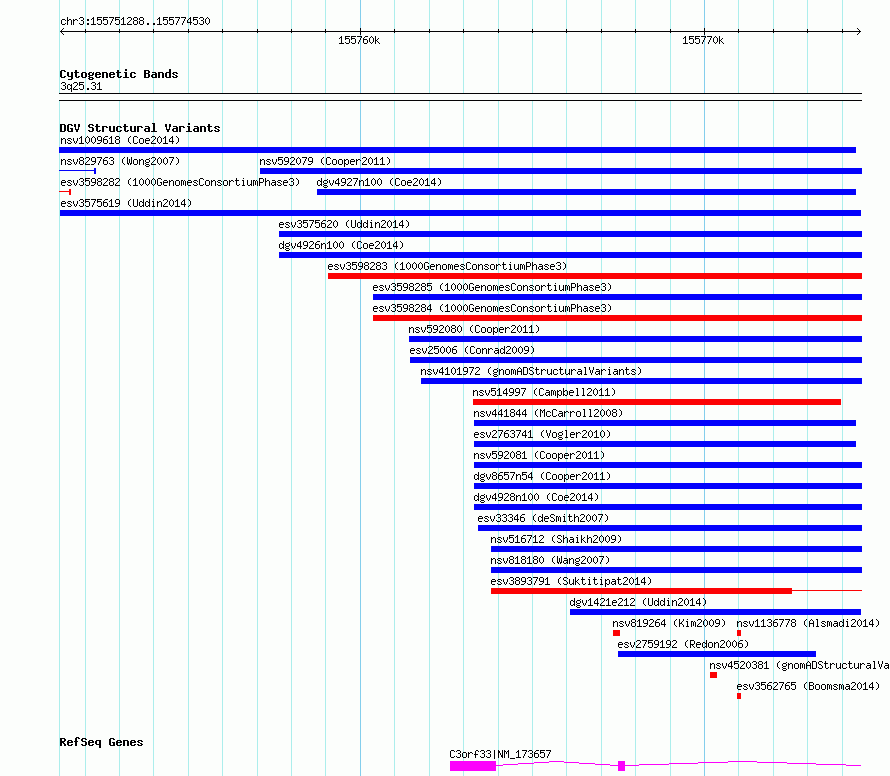The height and width of the screenshot is (776, 890).
Task: Click the esv3598284 1000GenomesConsortiumPhase3 label
Action: point(492,308)
